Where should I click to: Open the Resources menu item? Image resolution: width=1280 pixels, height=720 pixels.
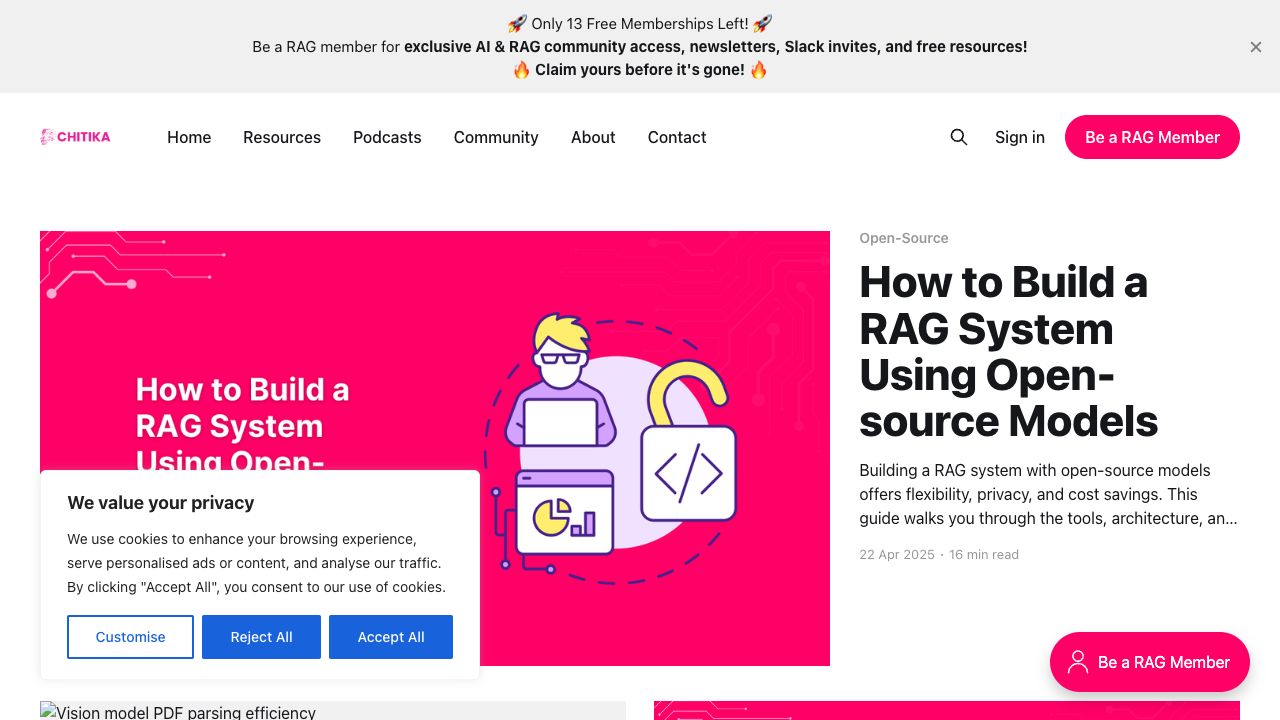pyautogui.click(x=282, y=137)
